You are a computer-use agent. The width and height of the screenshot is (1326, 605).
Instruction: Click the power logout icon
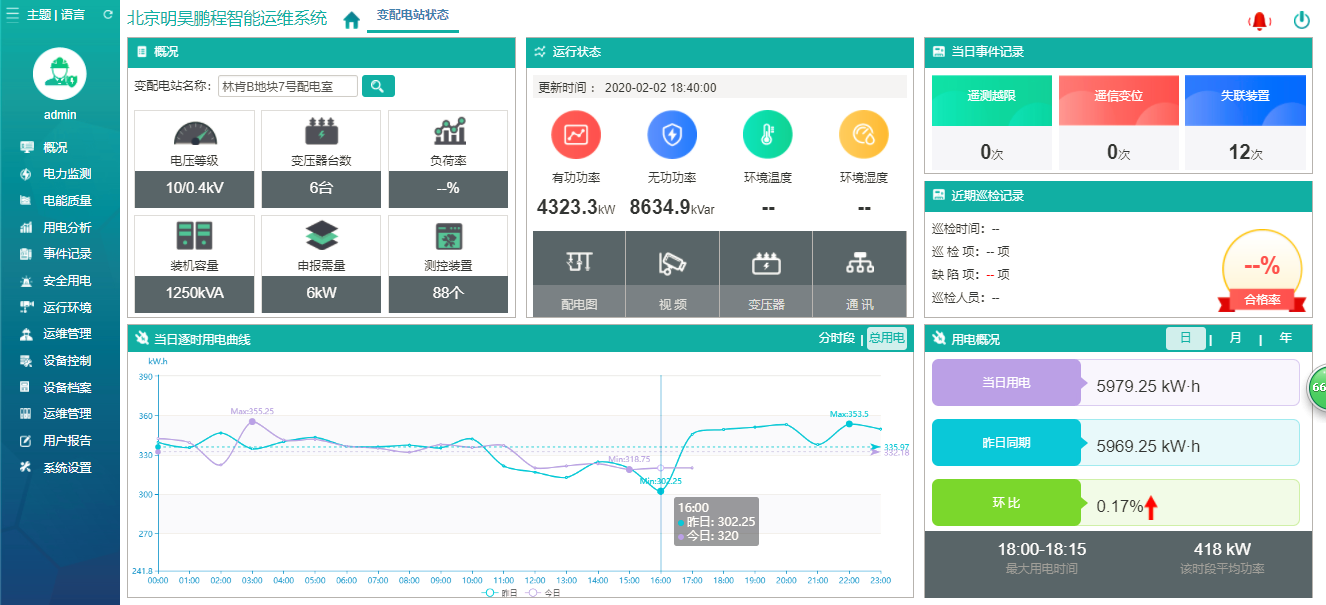tap(1302, 19)
